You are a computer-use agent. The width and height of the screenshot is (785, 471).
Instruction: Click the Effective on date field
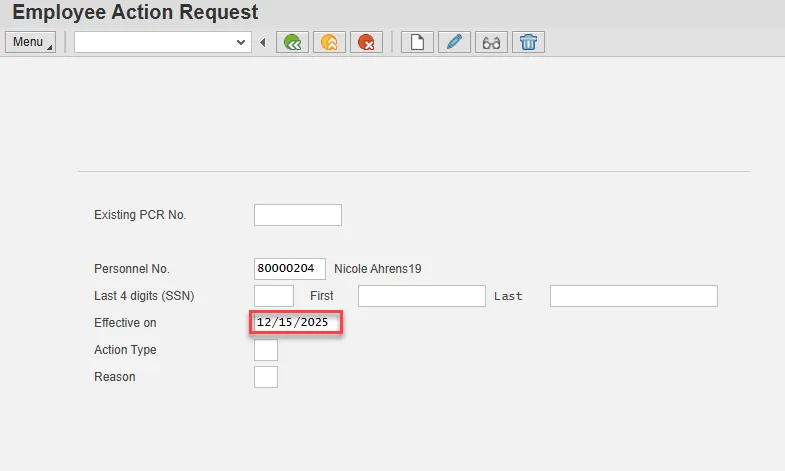click(296, 322)
